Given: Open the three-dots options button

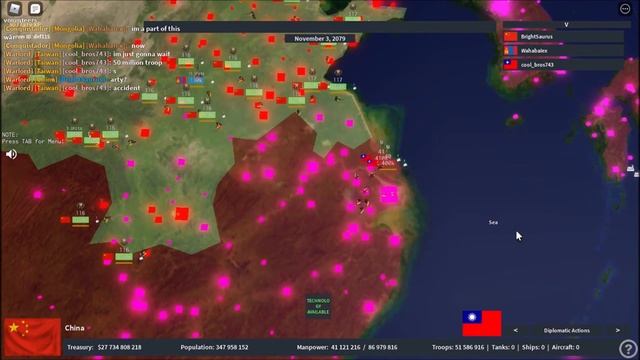Looking at the screenshot, I should [625, 9].
